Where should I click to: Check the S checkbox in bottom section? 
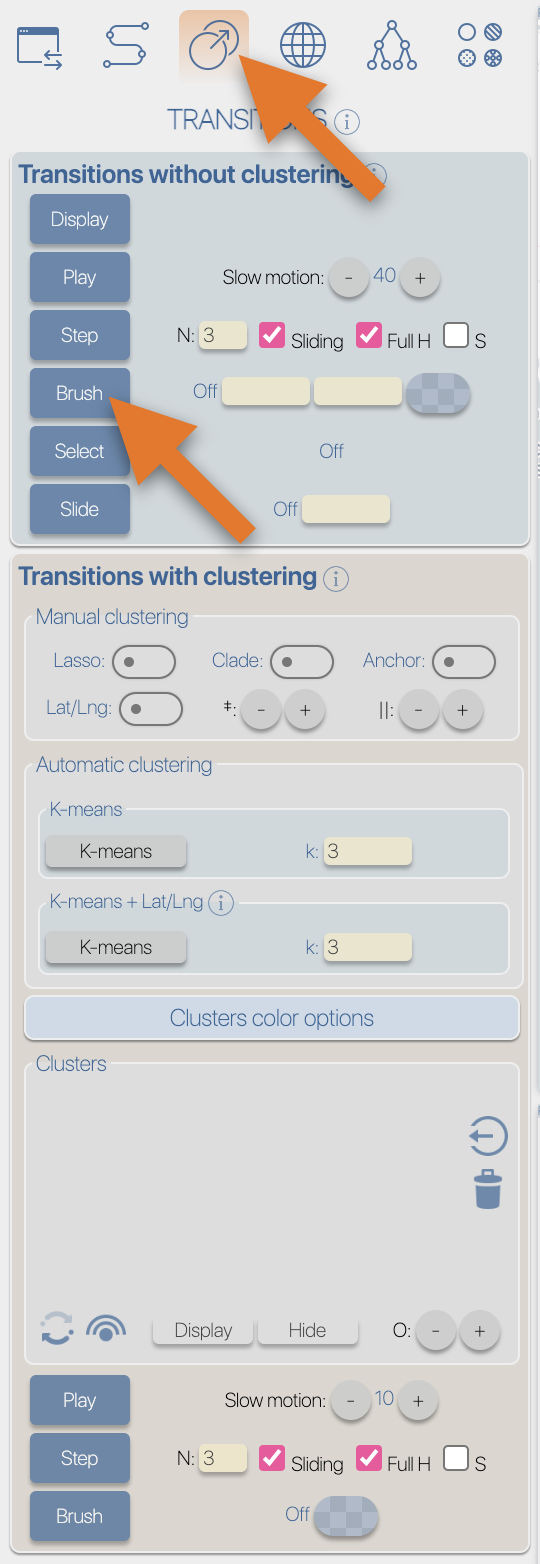(x=456, y=1459)
